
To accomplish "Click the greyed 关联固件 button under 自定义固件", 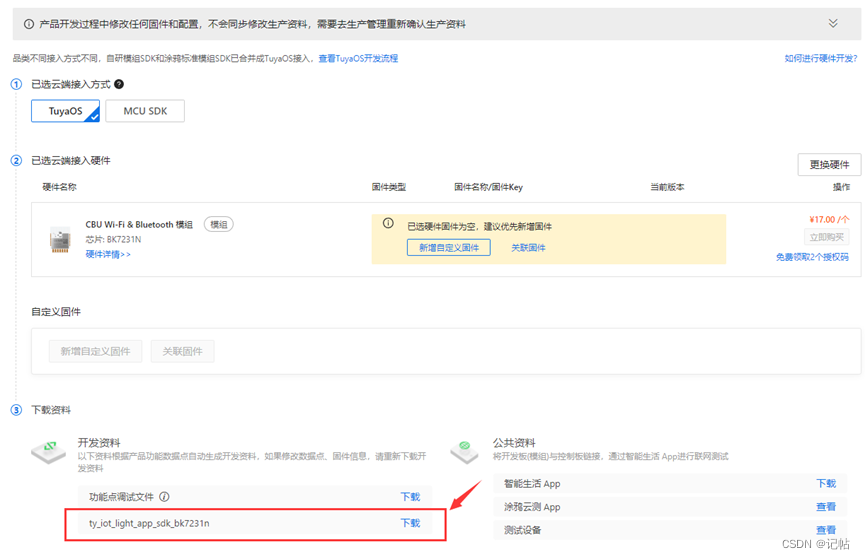I will pyautogui.click(x=183, y=352).
